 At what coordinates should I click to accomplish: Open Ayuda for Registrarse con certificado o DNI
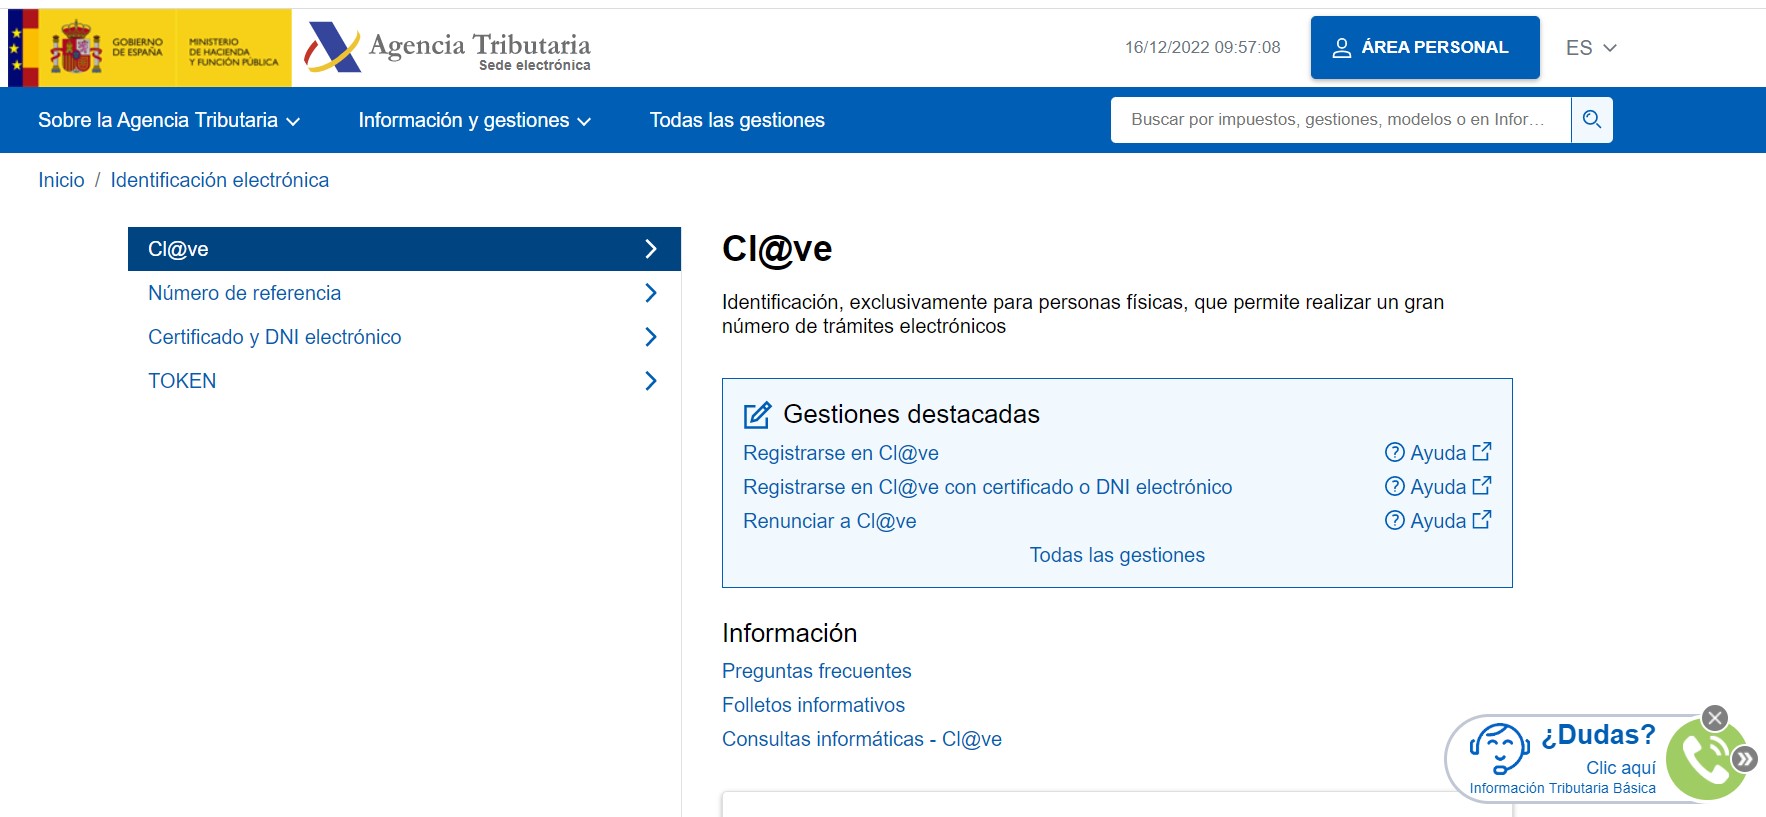[x=1438, y=487]
